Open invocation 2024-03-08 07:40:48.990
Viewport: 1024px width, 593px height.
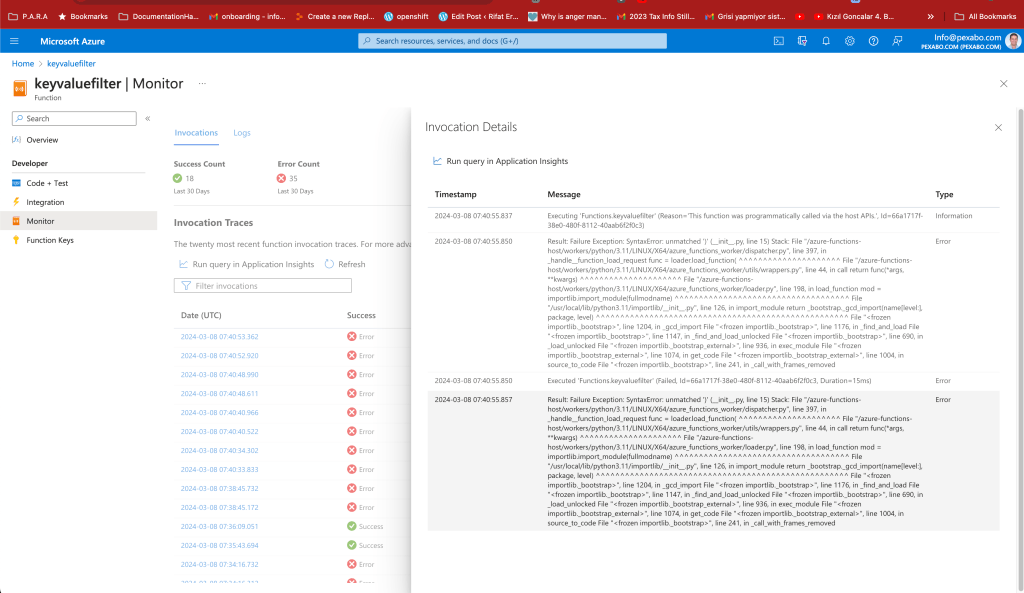point(219,375)
